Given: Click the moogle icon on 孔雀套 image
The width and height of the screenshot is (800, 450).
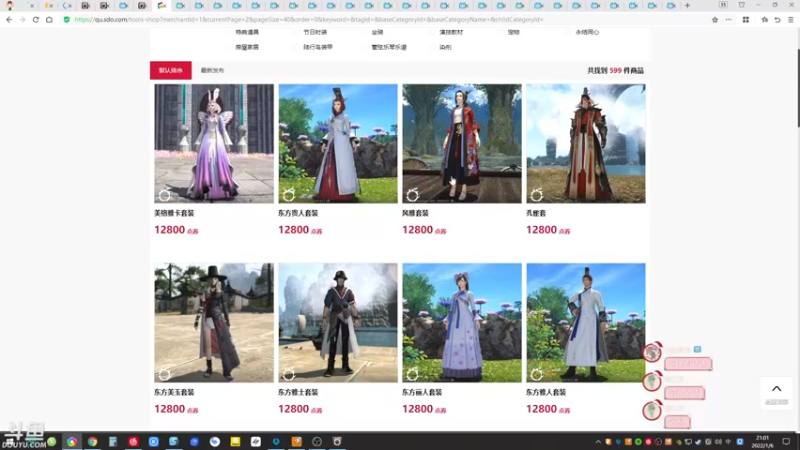Looking at the screenshot, I should tap(537, 194).
